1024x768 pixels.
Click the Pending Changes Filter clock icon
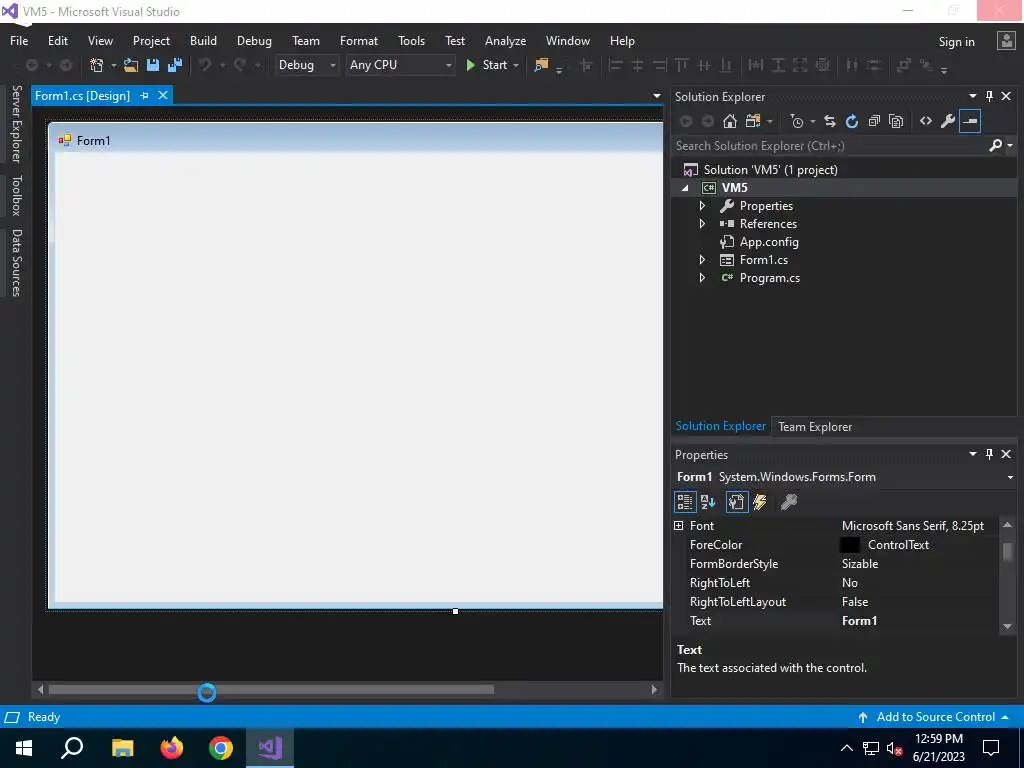(796, 121)
